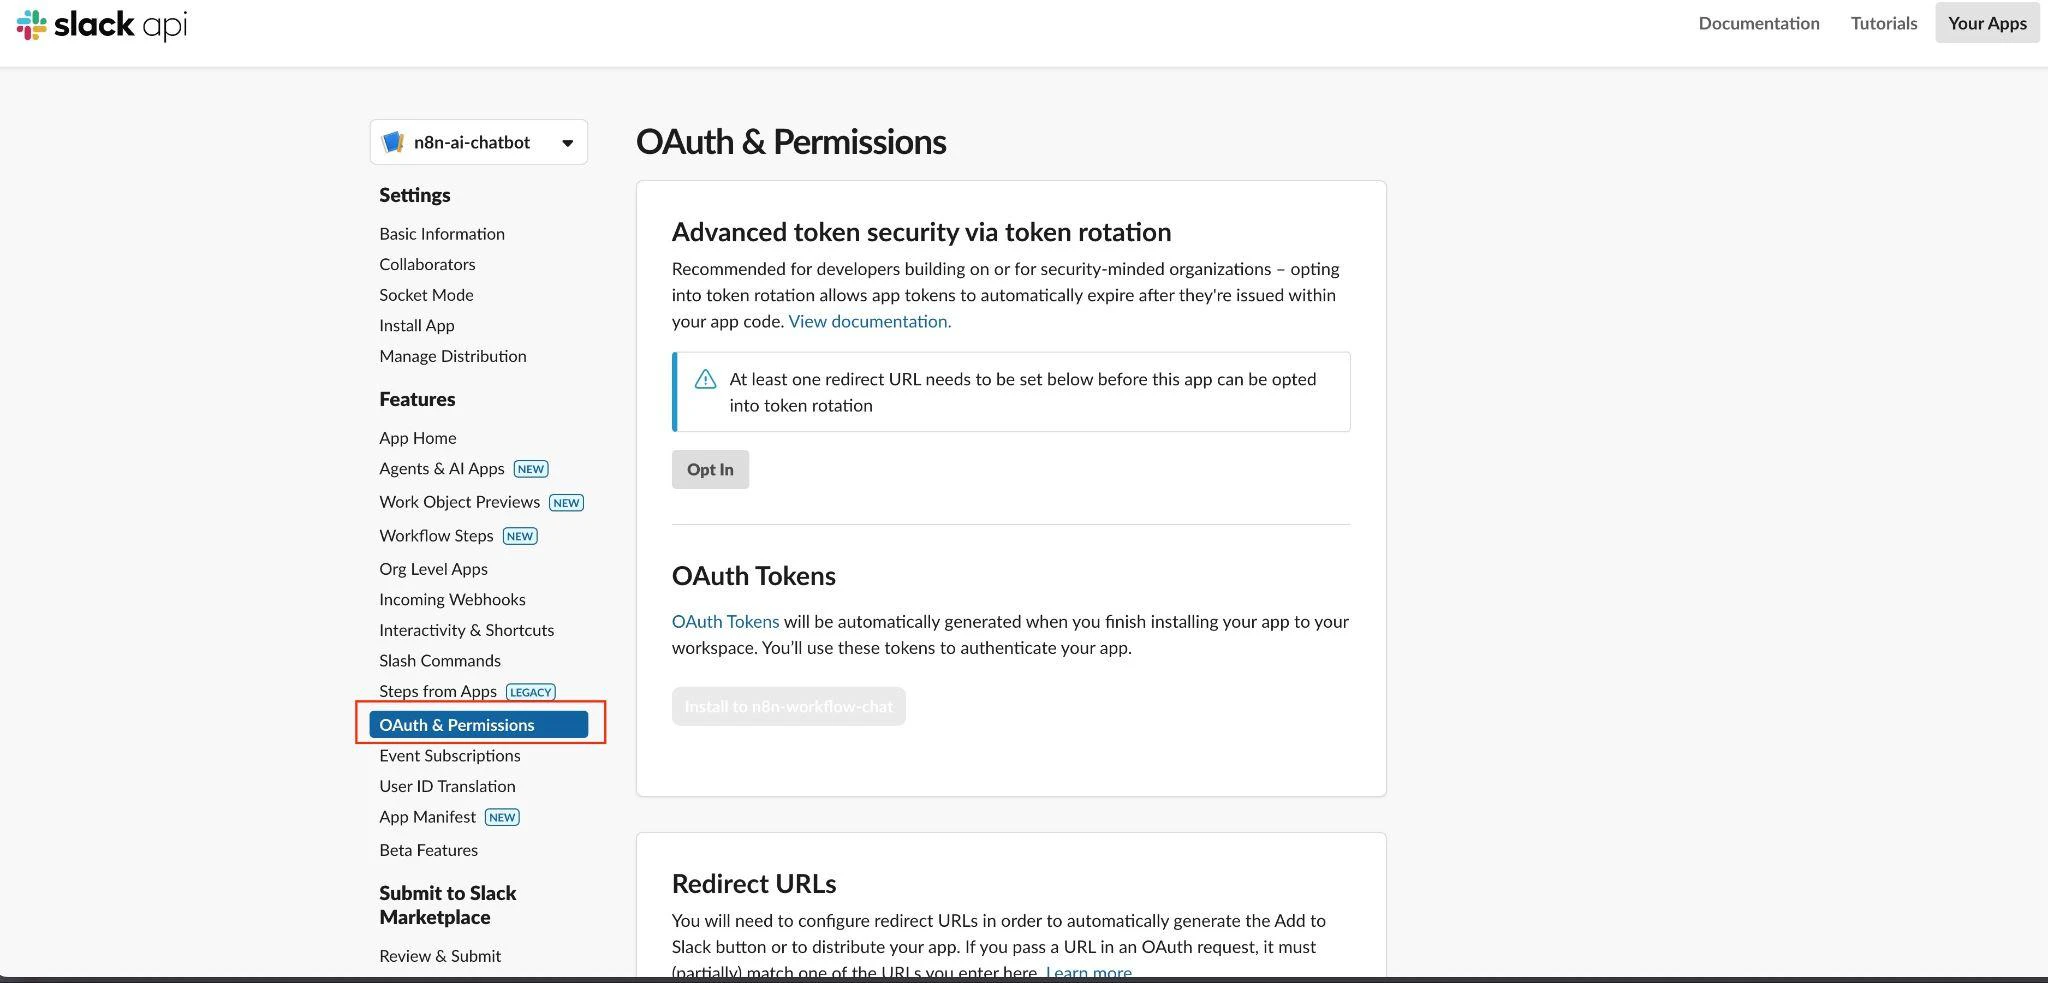Click NEW badge beside Work Object Previews
Viewport: 2048px width, 983px height.
click(566, 503)
